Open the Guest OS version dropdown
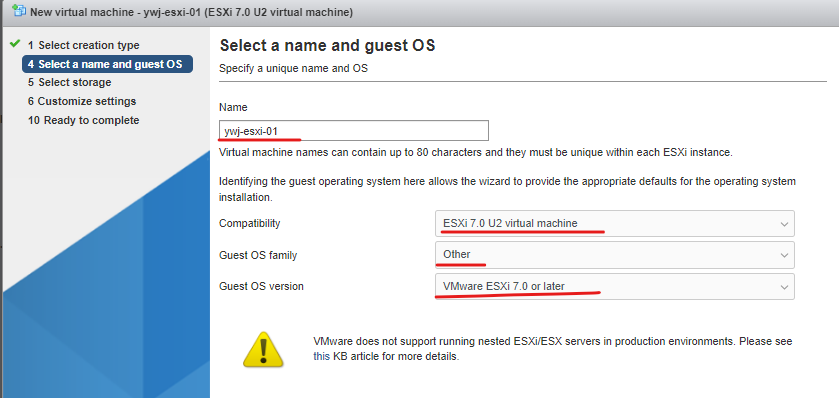839x398 pixels. pyautogui.click(x=615, y=287)
